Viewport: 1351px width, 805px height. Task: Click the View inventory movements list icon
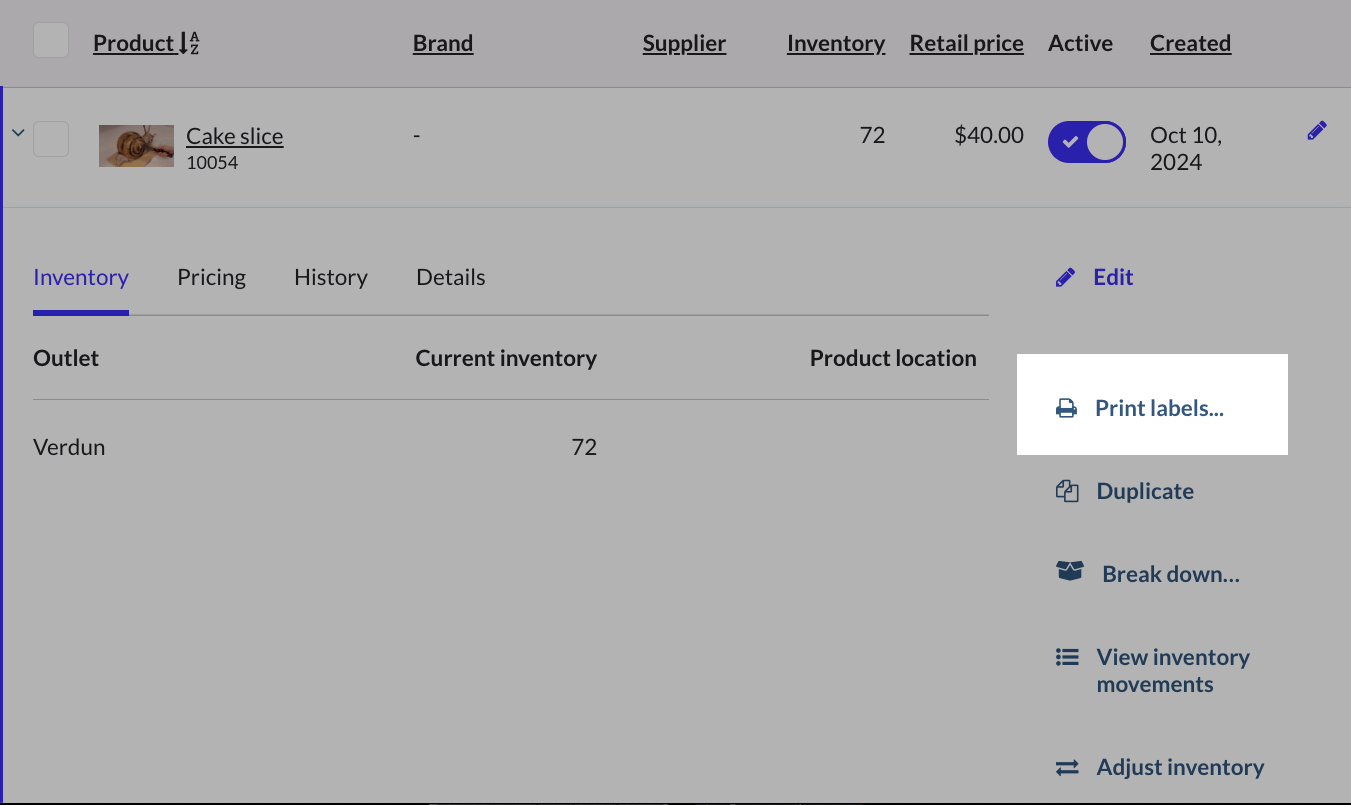click(x=1067, y=657)
